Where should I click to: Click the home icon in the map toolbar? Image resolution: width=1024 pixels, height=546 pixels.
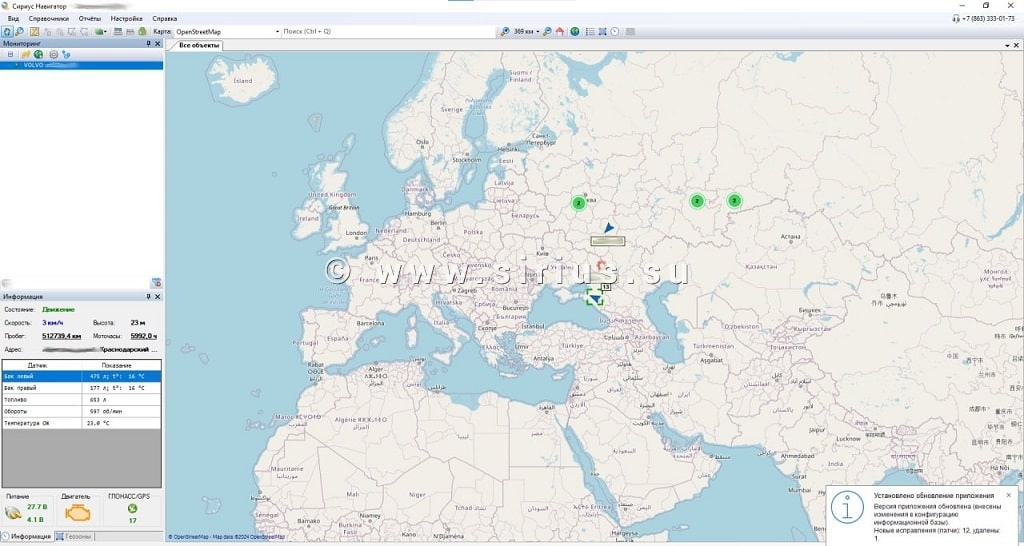[x=559, y=32]
